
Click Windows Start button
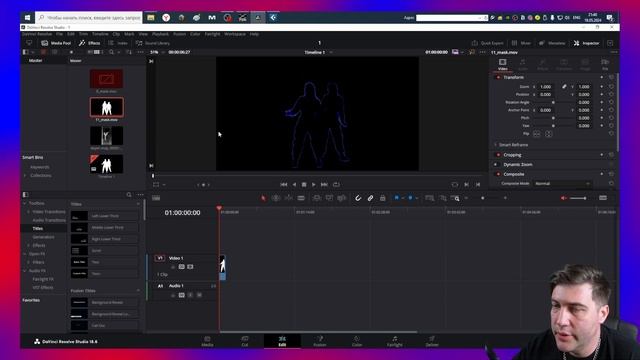pyautogui.click(x=27, y=18)
